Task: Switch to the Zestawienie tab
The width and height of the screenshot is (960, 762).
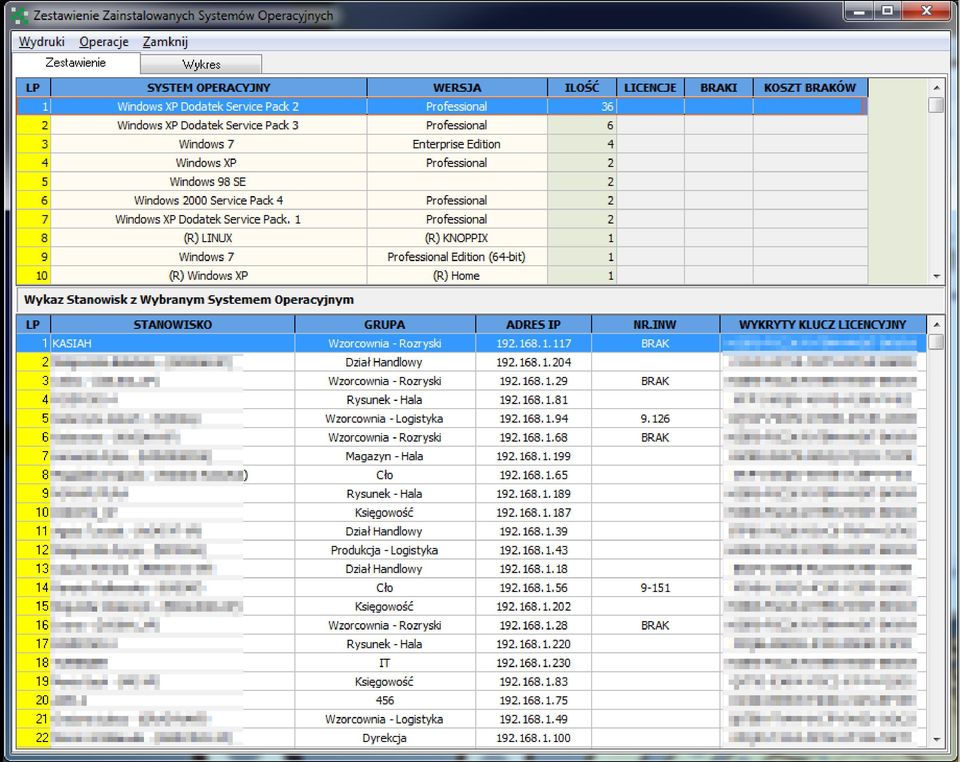Action: point(76,63)
